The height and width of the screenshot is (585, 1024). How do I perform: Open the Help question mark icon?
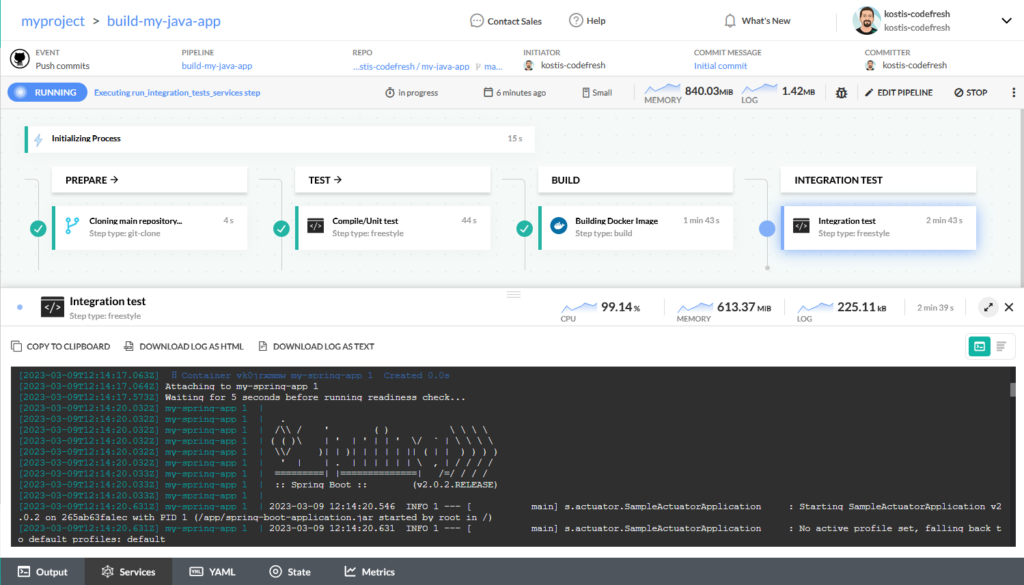click(x=575, y=20)
